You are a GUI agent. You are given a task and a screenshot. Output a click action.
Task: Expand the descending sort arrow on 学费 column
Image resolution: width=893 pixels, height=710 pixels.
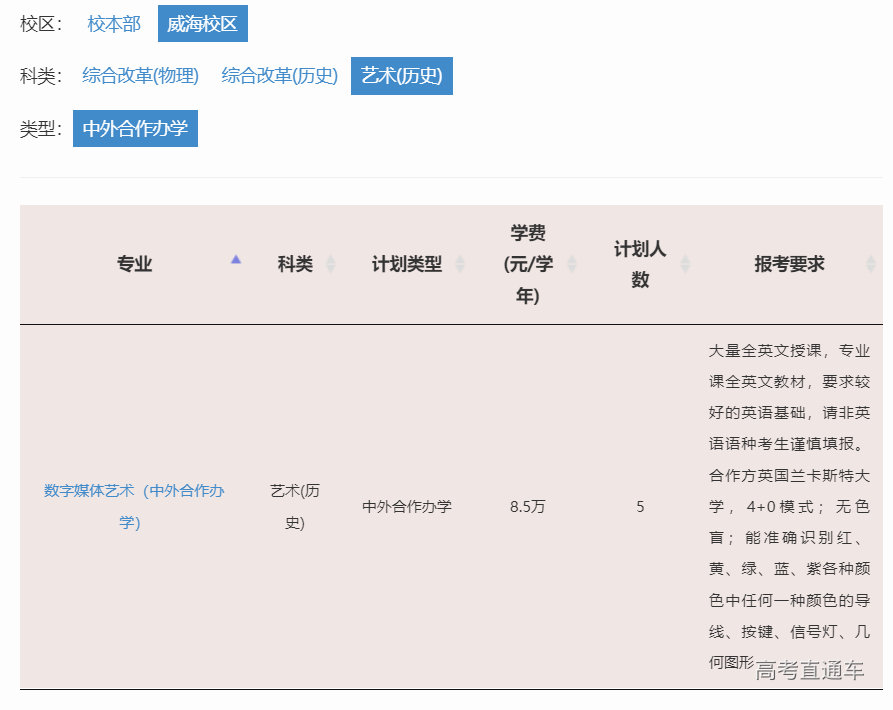click(571, 271)
